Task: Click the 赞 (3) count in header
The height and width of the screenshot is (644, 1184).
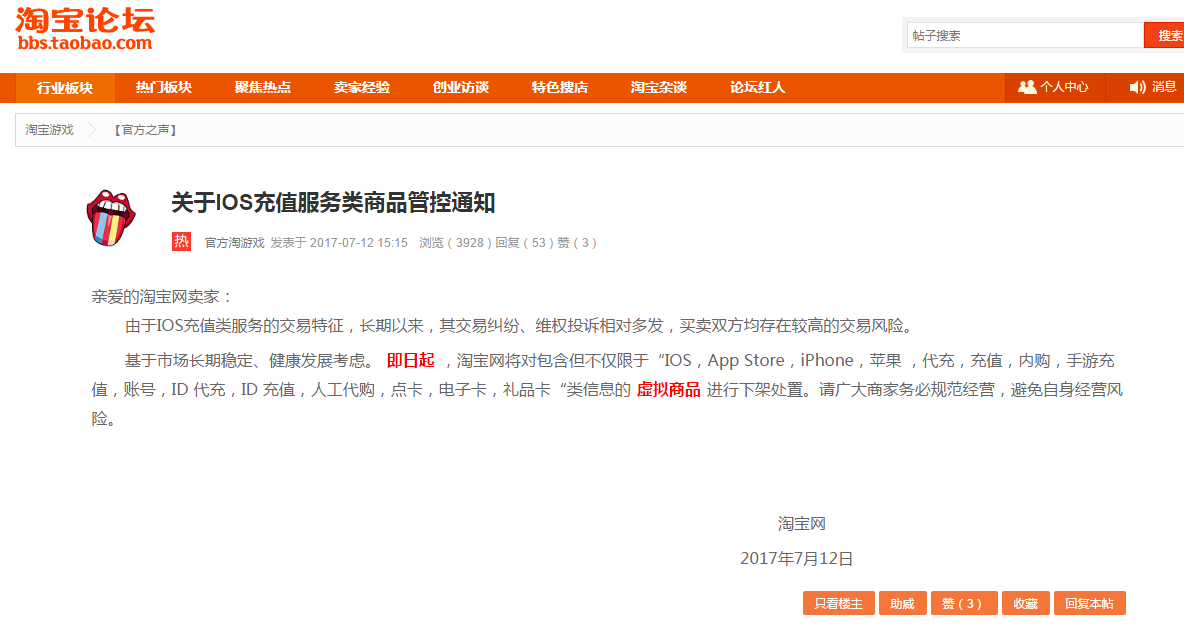Action: click(x=578, y=242)
